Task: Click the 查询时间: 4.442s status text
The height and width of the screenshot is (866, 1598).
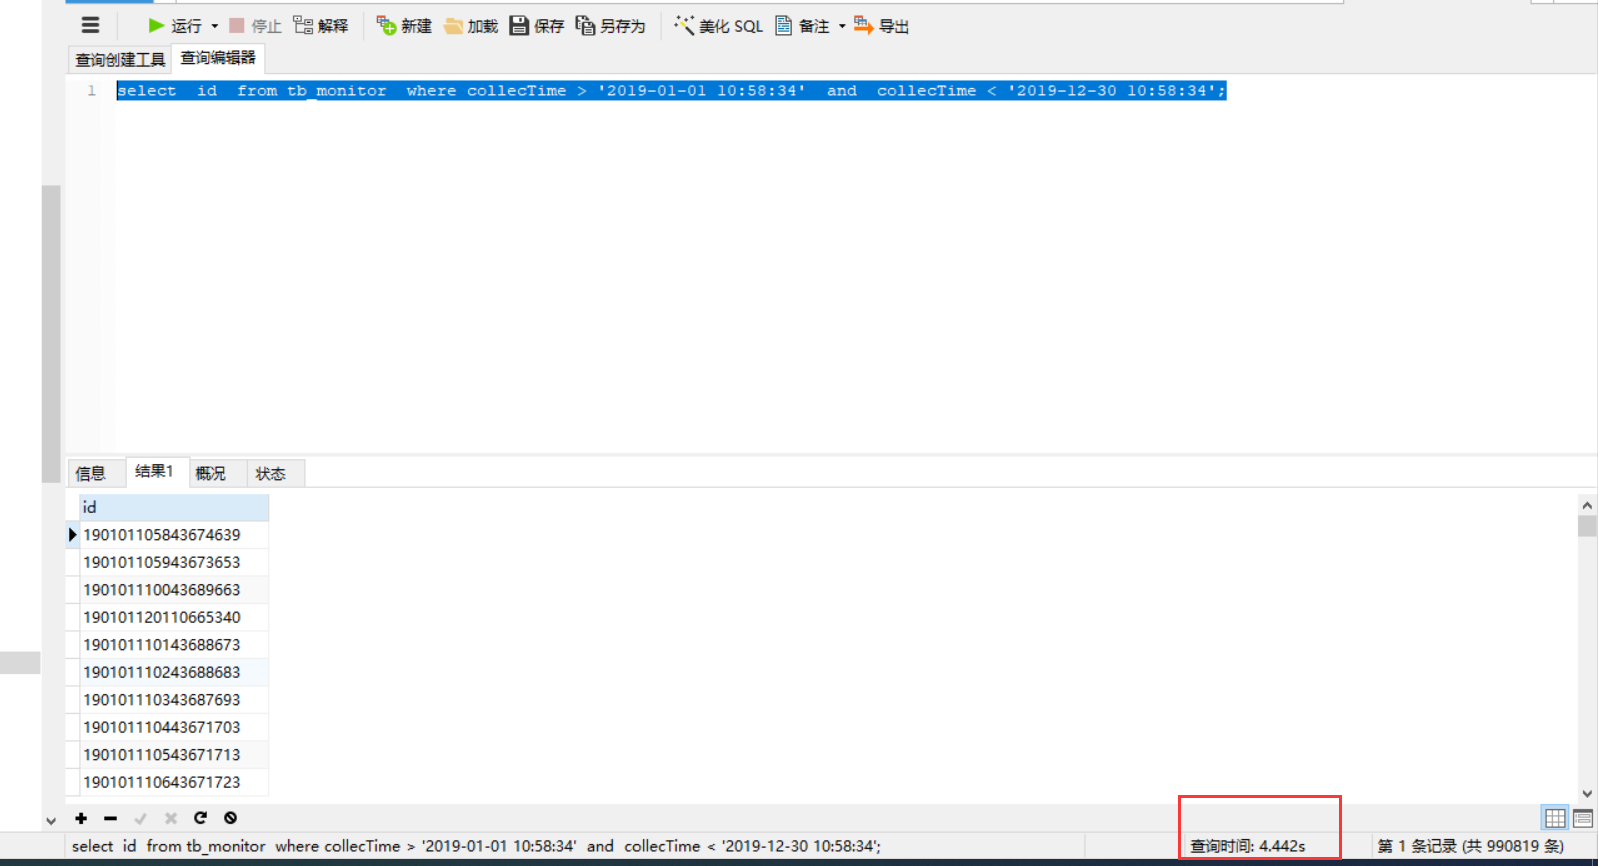Action: click(1247, 846)
